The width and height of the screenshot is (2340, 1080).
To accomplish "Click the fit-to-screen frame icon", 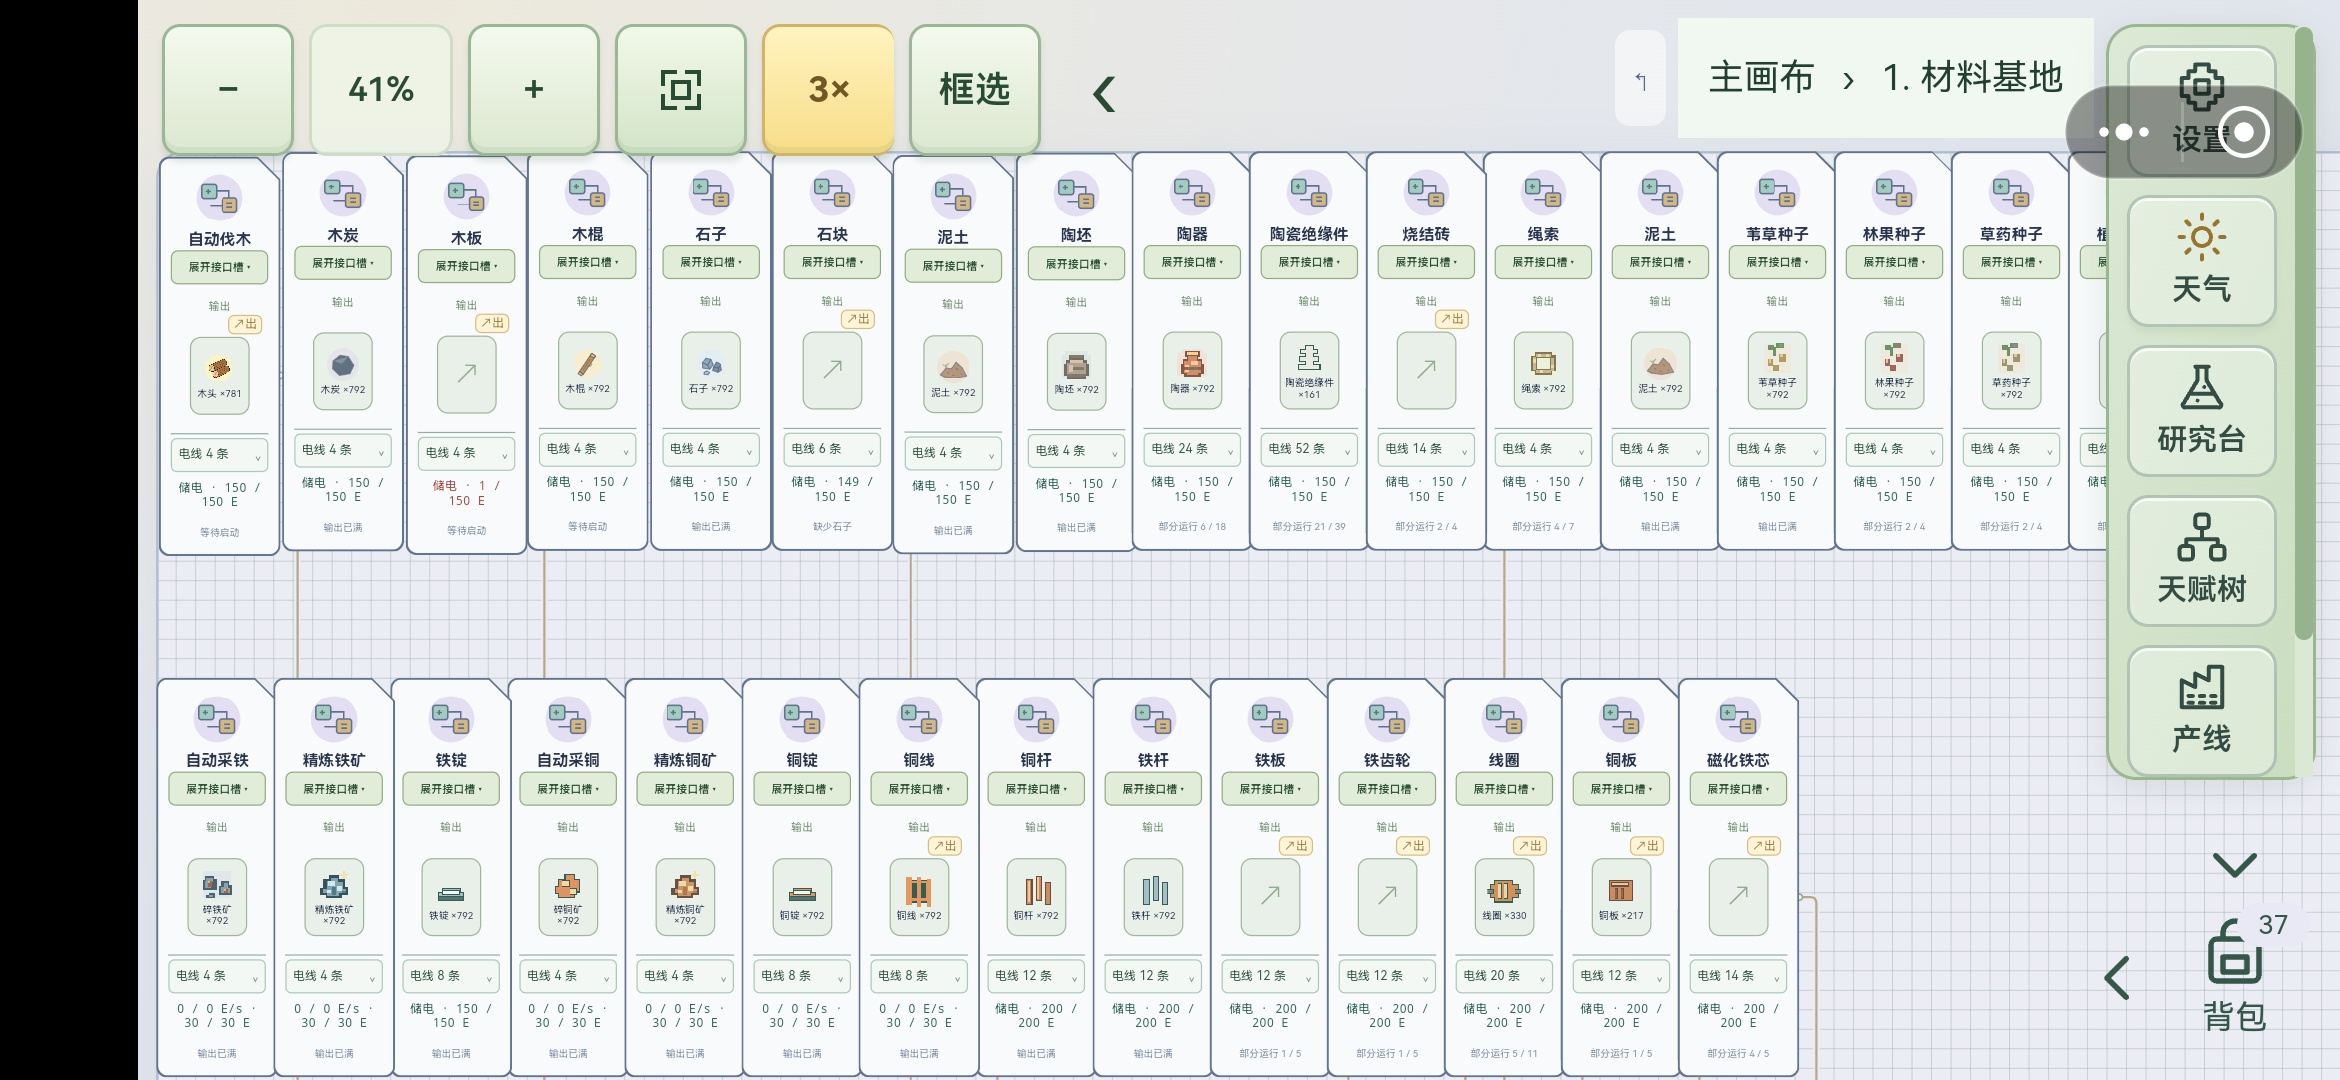I will click(x=681, y=89).
